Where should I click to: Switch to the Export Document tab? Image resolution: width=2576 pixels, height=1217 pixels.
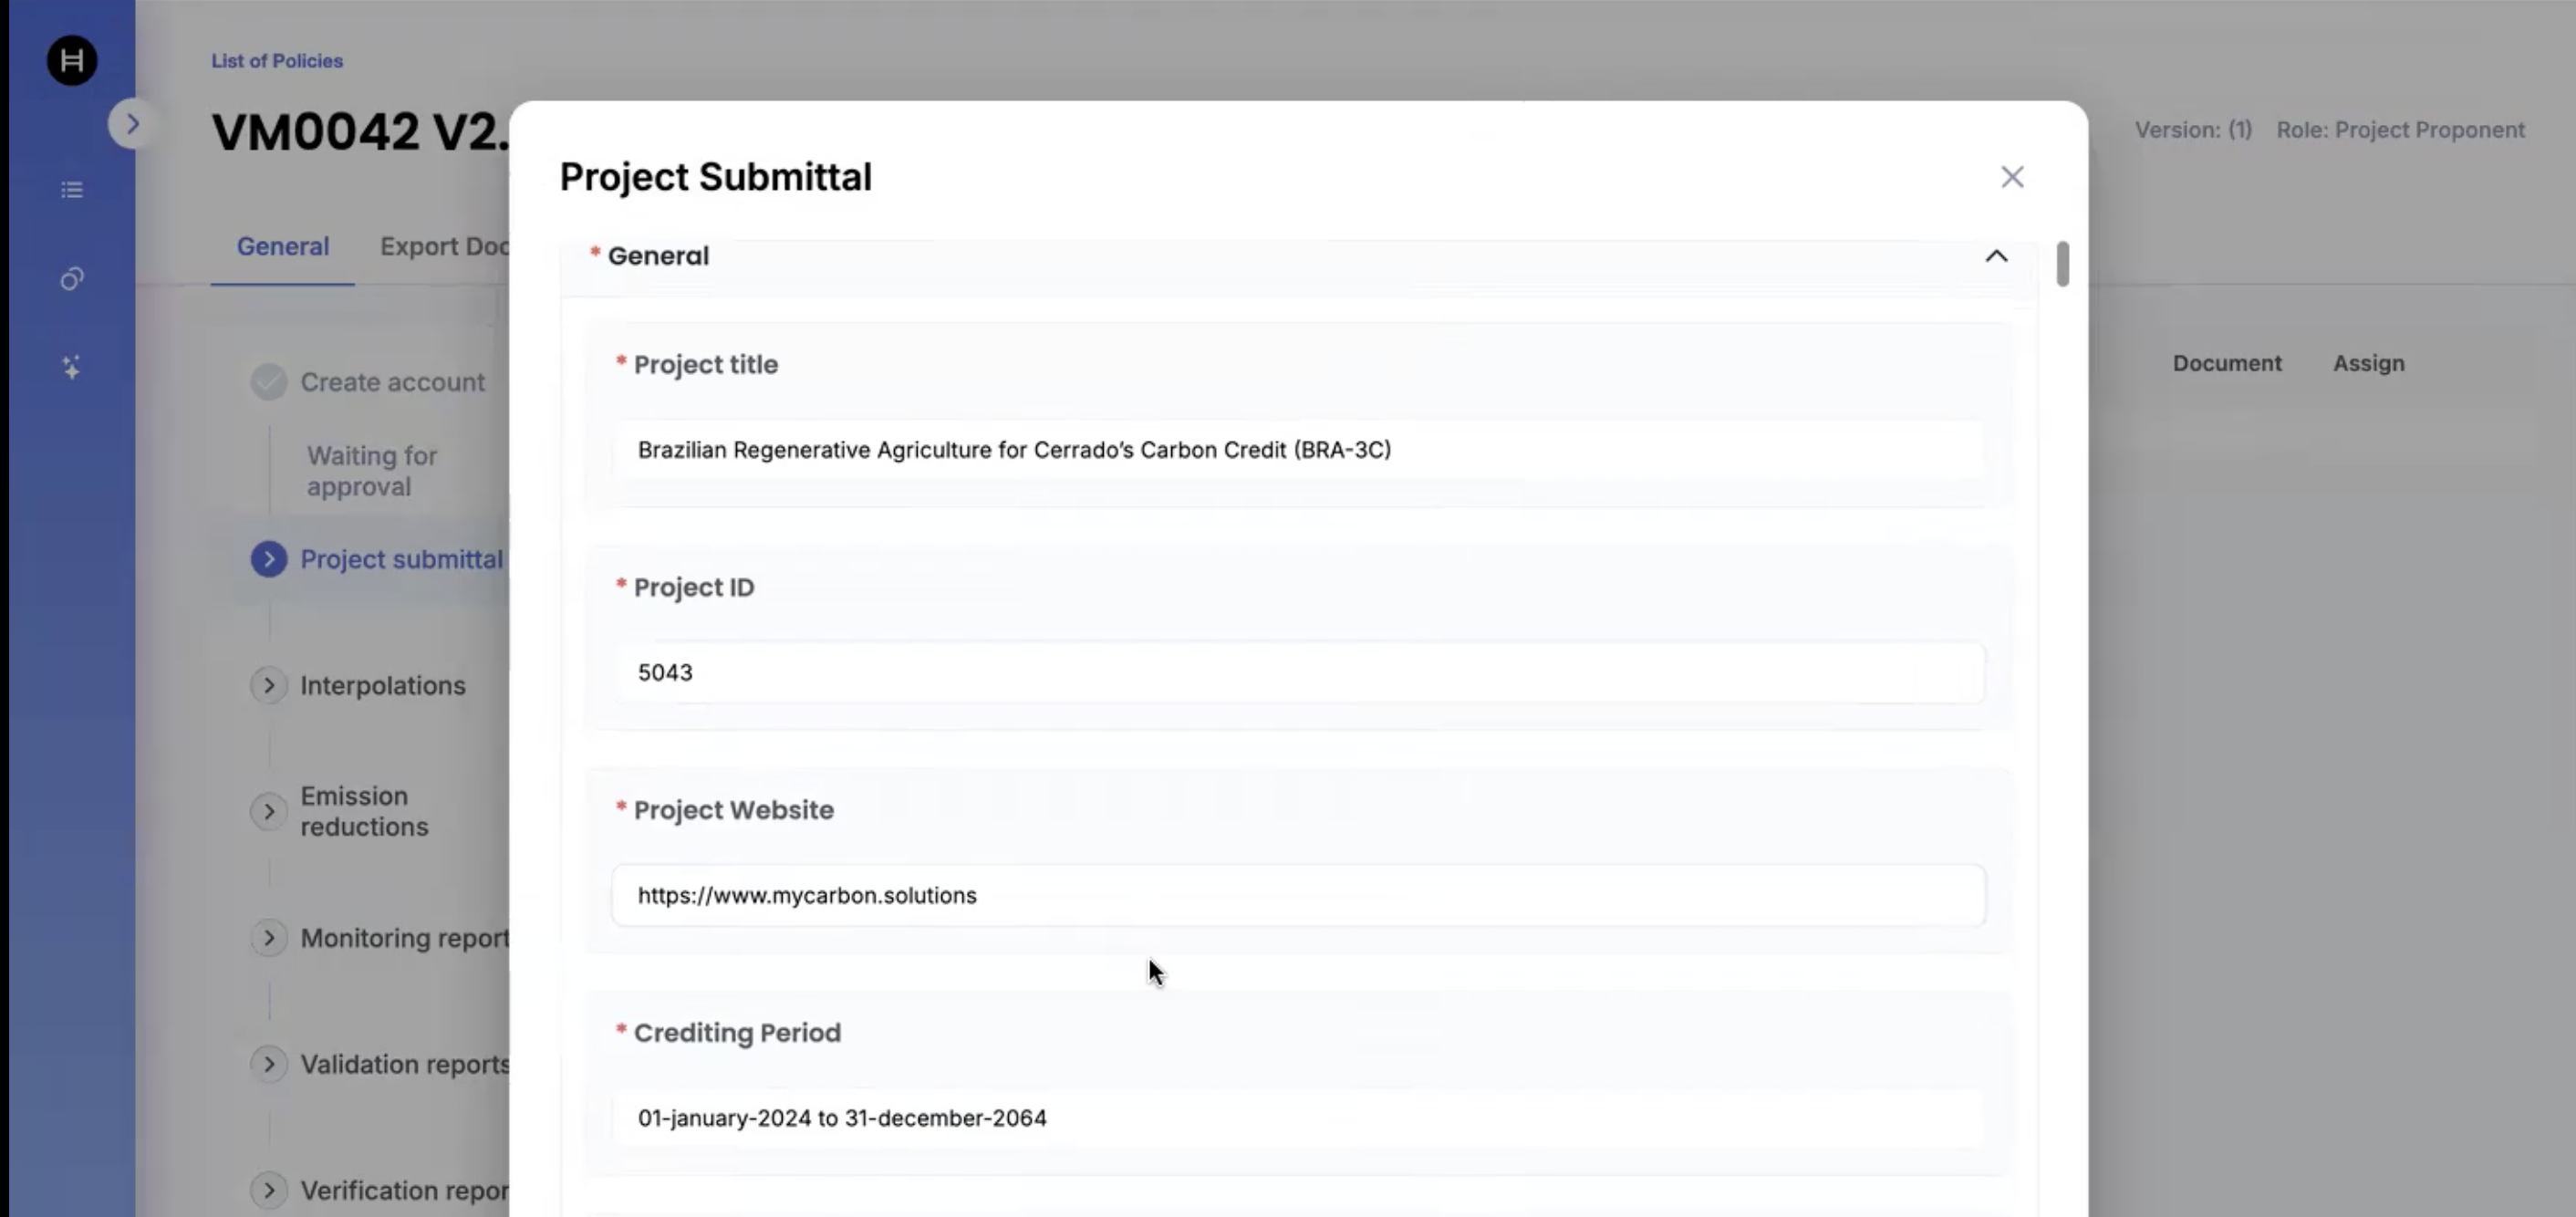coord(444,247)
